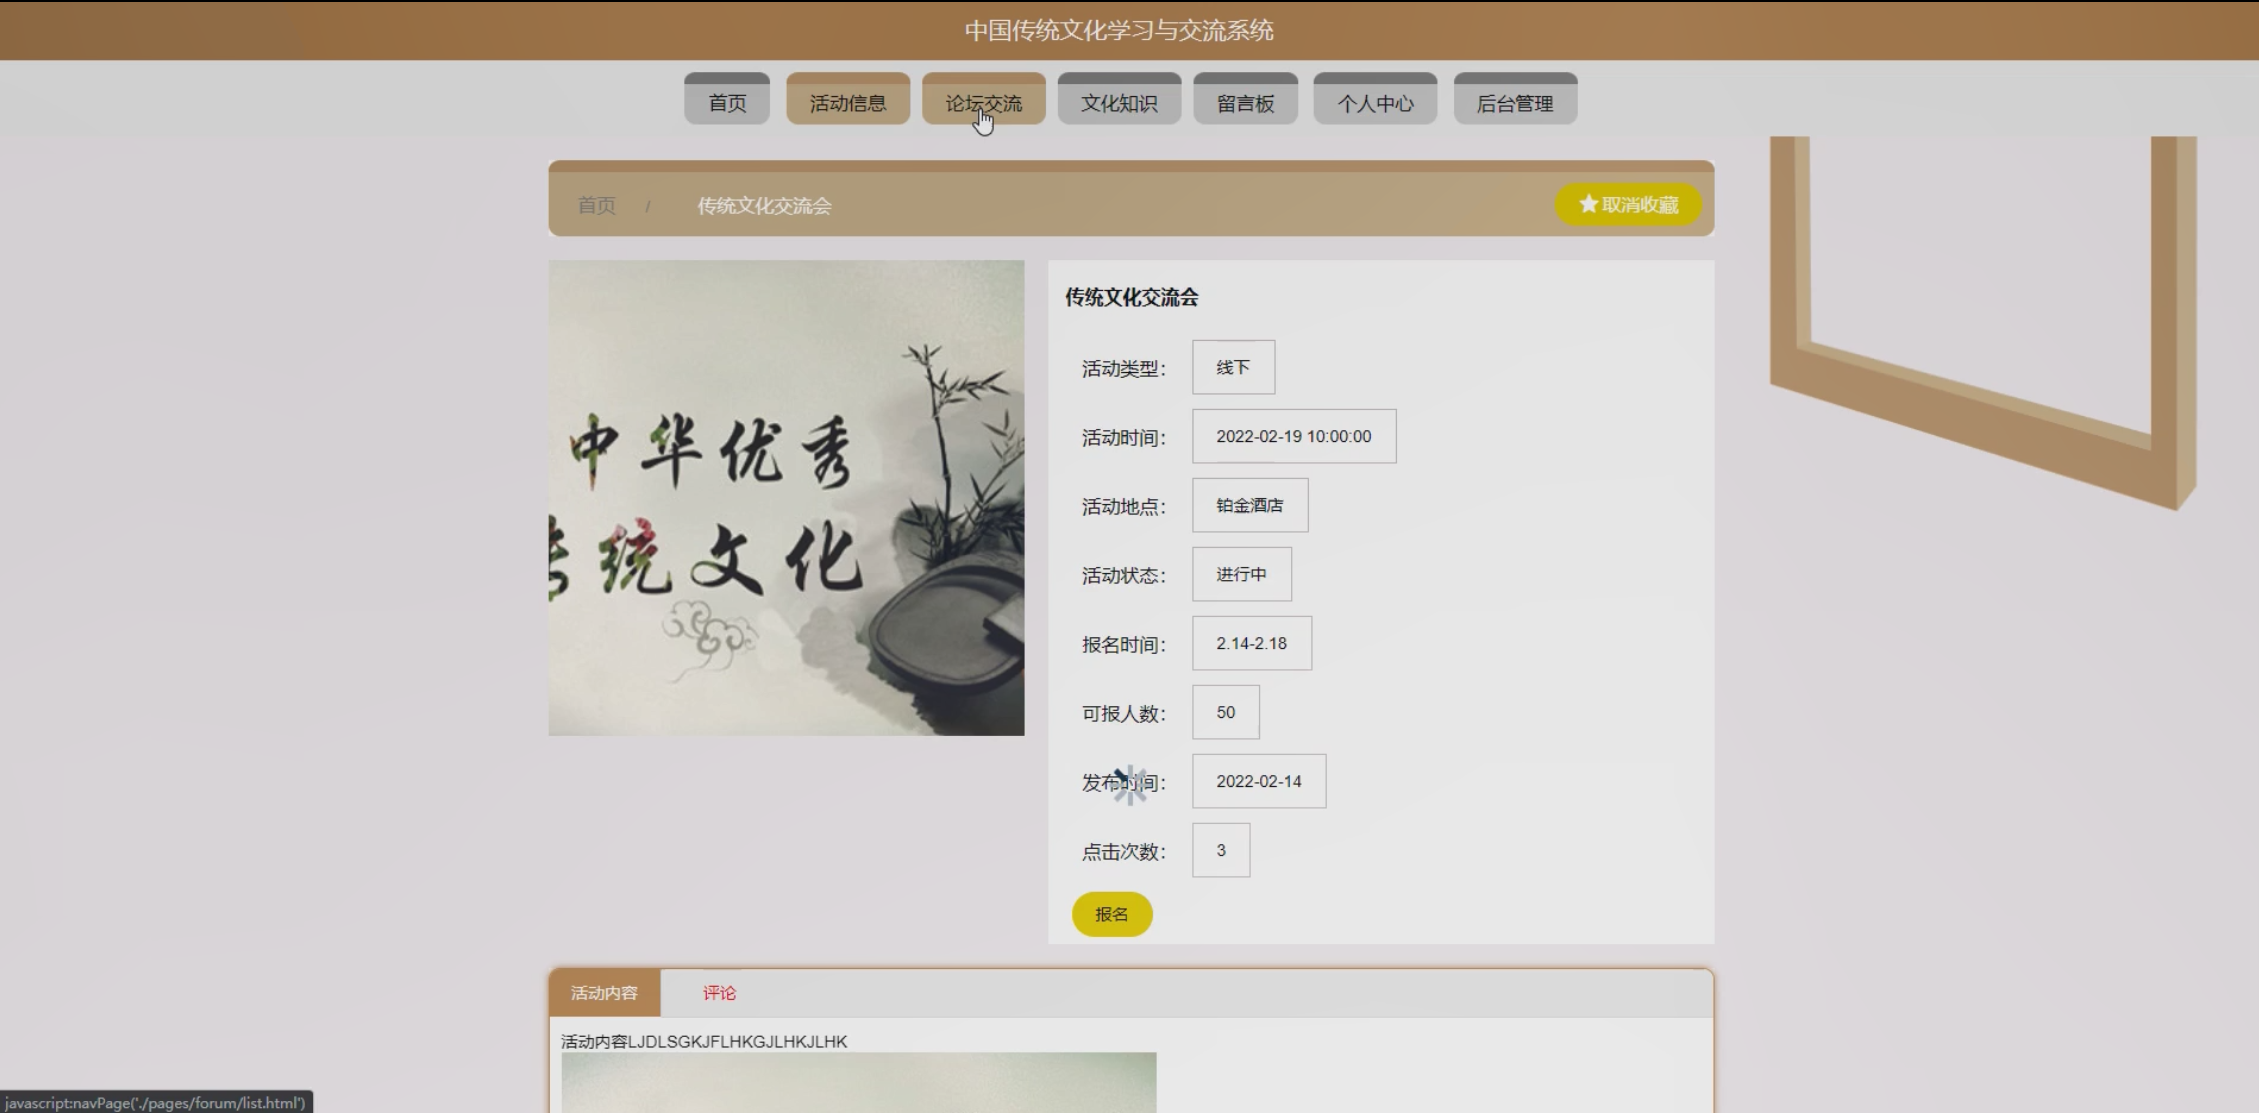Screen dimensions: 2259x1113
Task: Click the content image below 活动内容 text
Action: click(x=858, y=1082)
